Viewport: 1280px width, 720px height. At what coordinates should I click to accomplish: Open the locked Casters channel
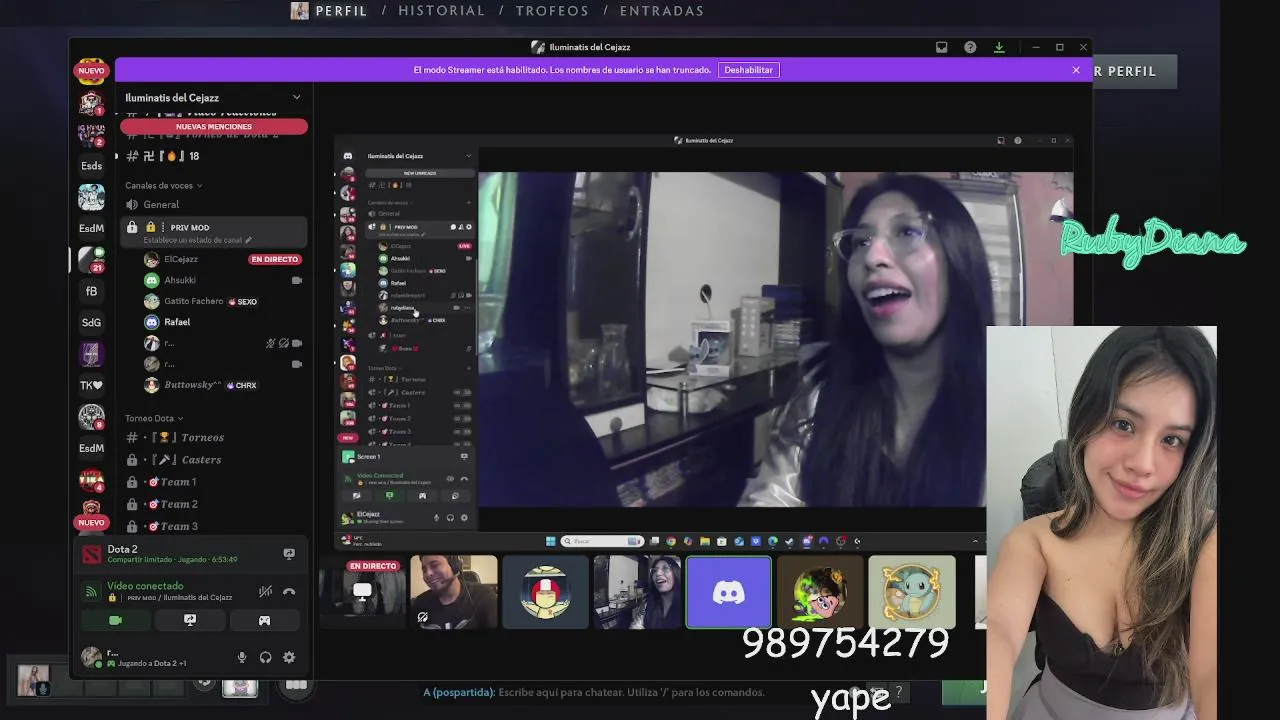212,460
